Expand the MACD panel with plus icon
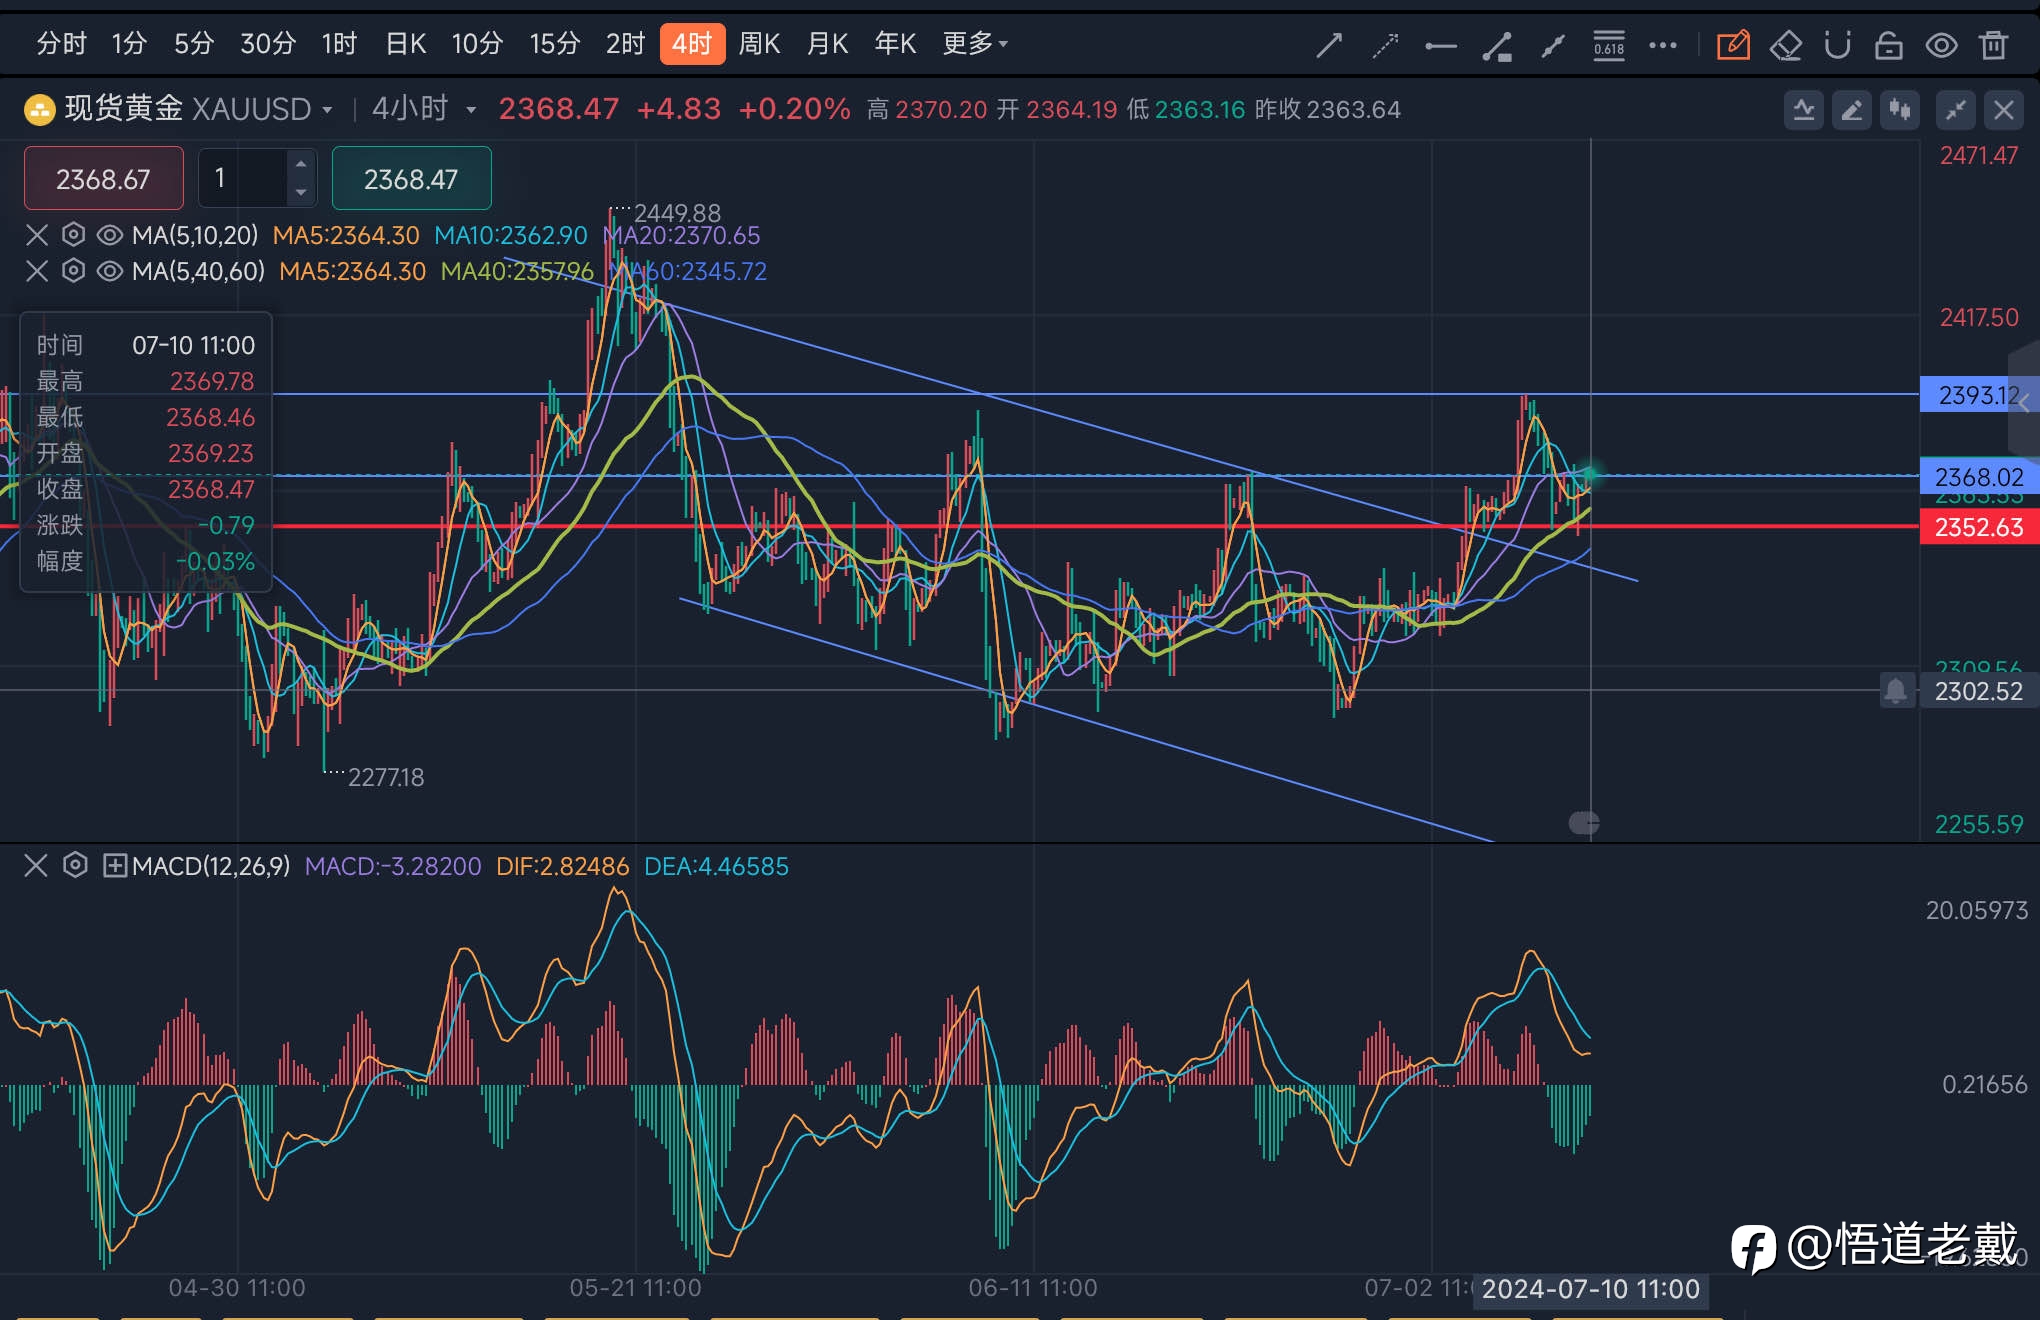 click(x=115, y=865)
